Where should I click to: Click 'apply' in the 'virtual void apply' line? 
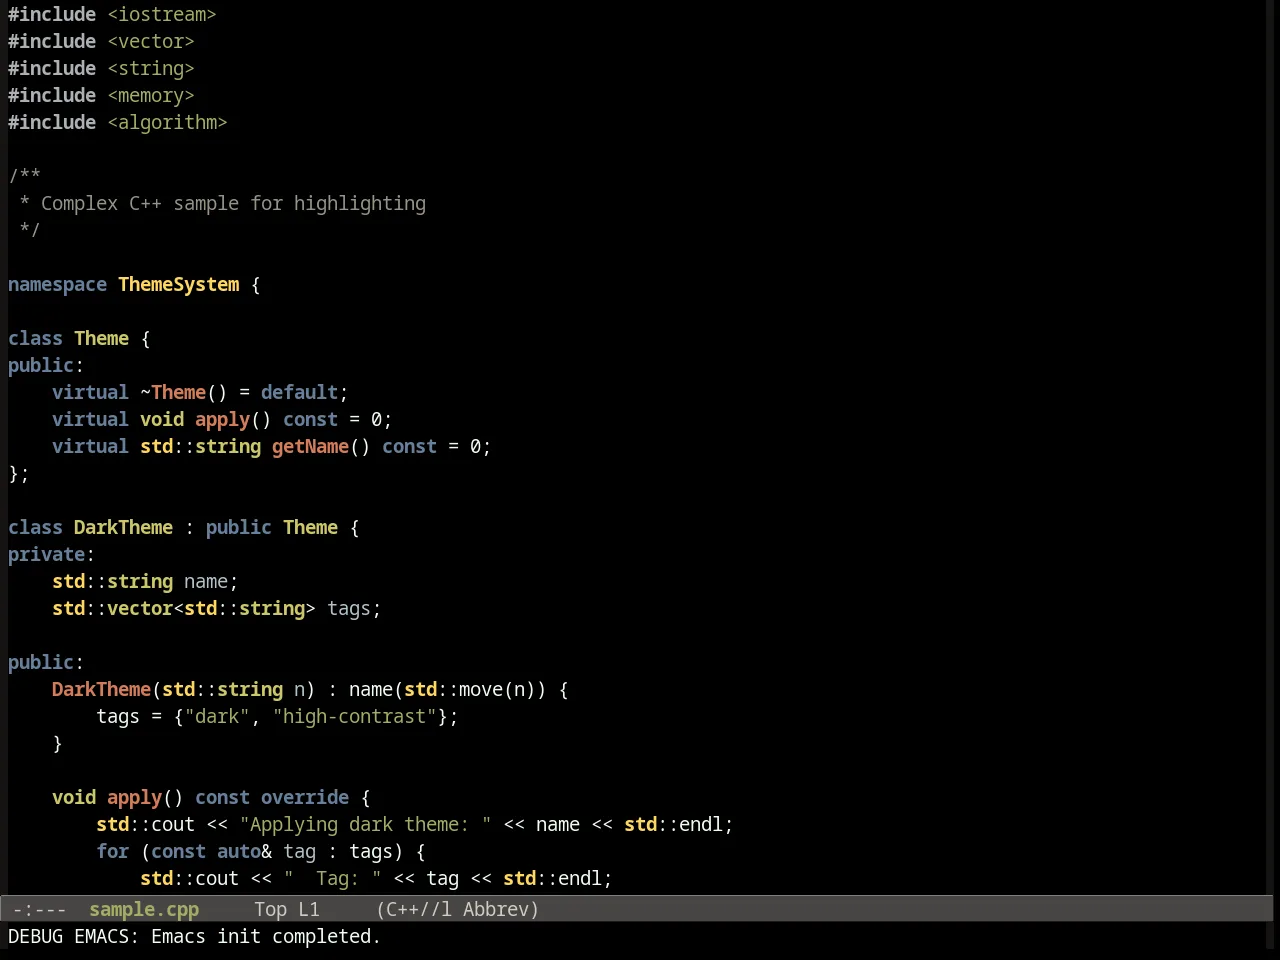pyautogui.click(x=222, y=419)
